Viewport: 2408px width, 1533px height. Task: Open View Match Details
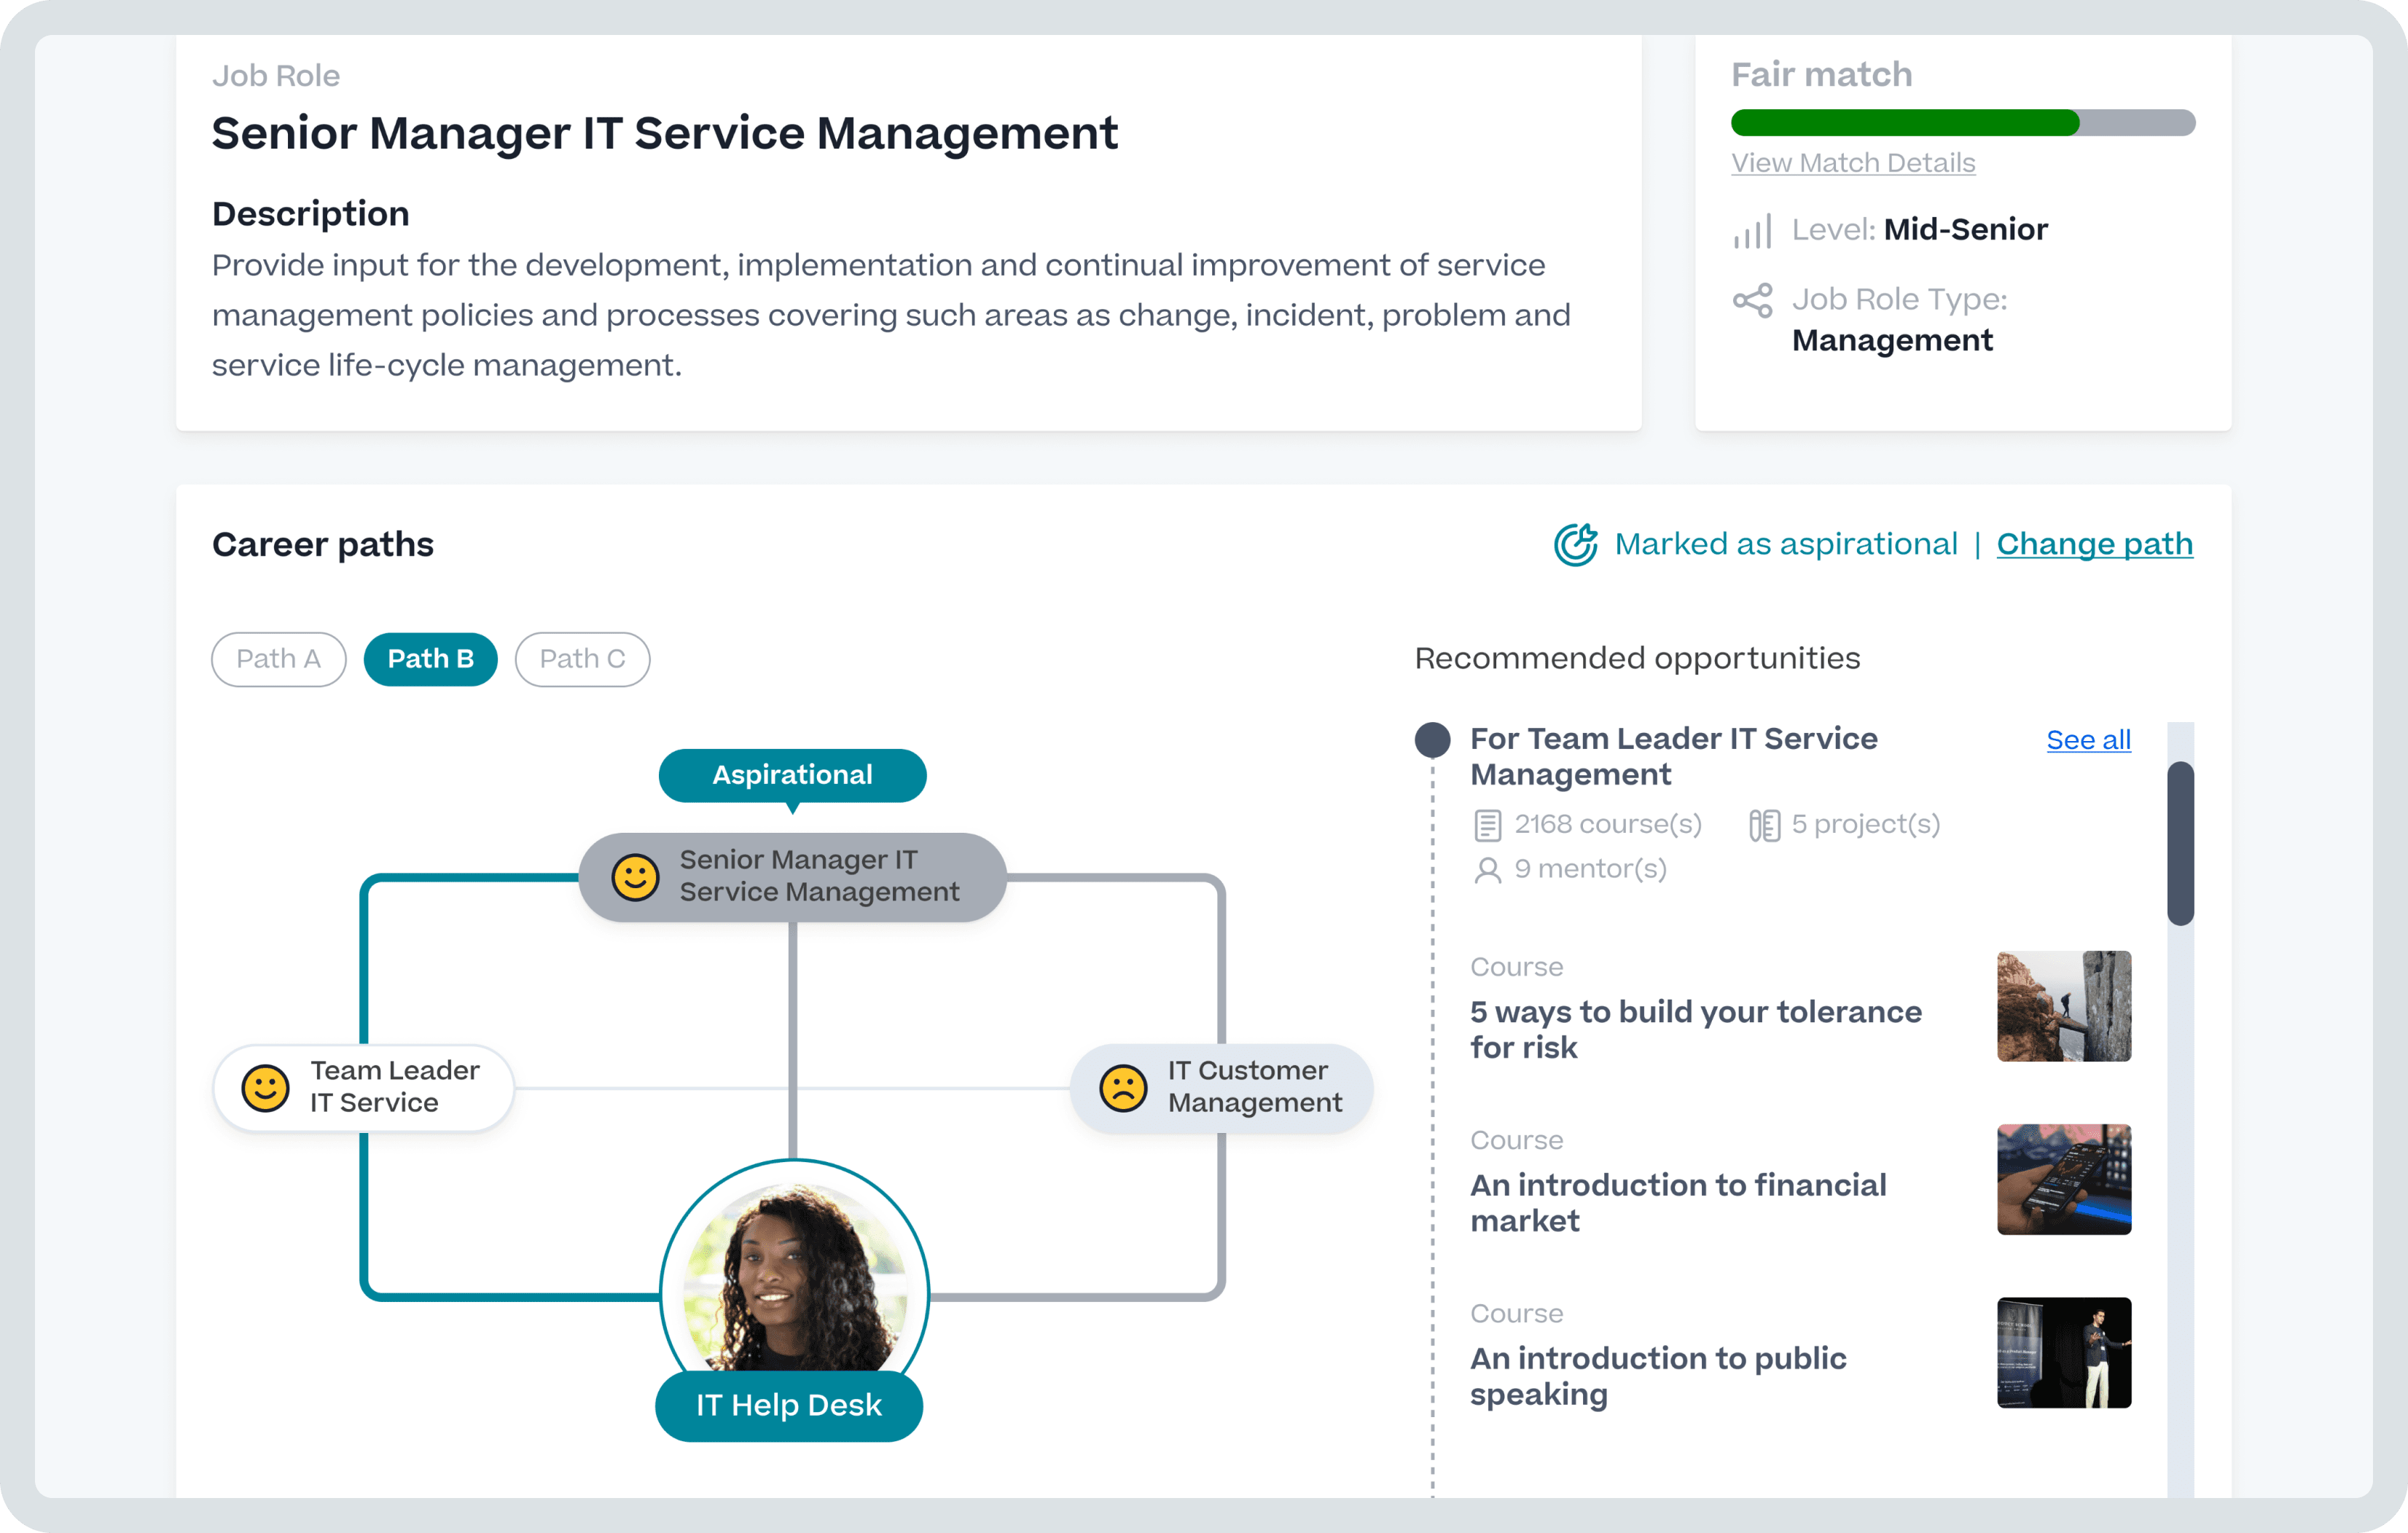[1853, 163]
